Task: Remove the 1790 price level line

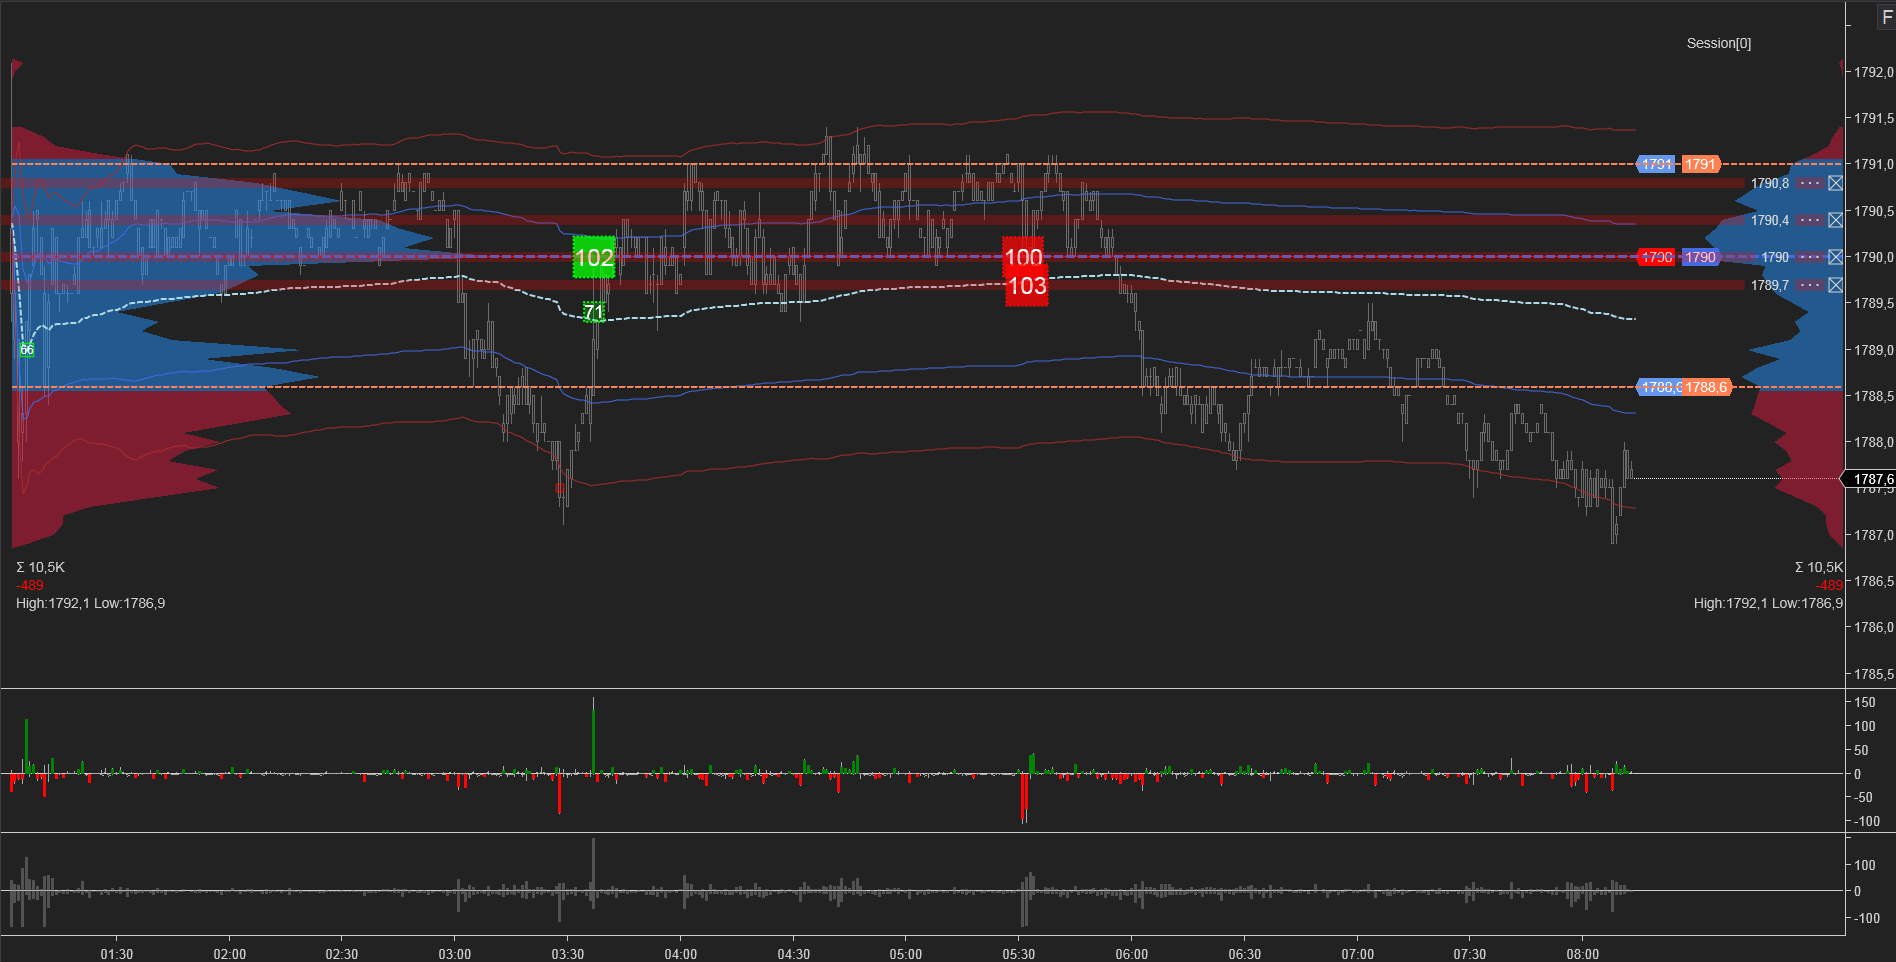Action: [1835, 257]
